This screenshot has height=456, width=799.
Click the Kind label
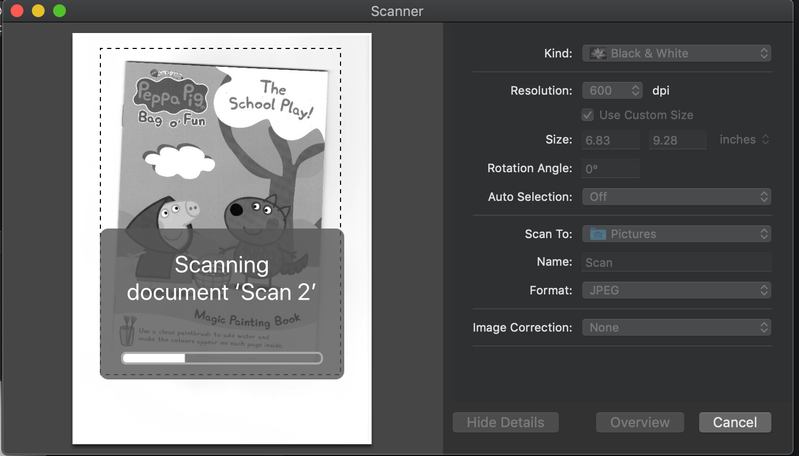point(558,53)
